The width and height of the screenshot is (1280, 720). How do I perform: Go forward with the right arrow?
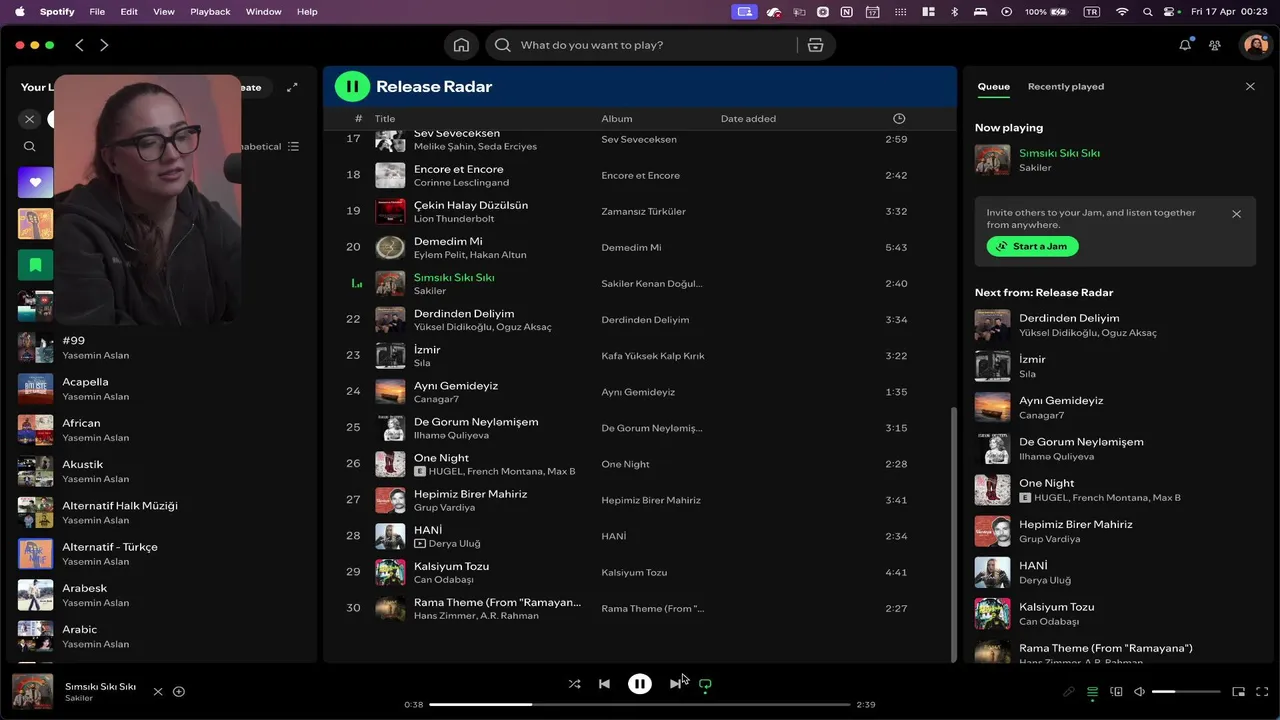(x=104, y=45)
